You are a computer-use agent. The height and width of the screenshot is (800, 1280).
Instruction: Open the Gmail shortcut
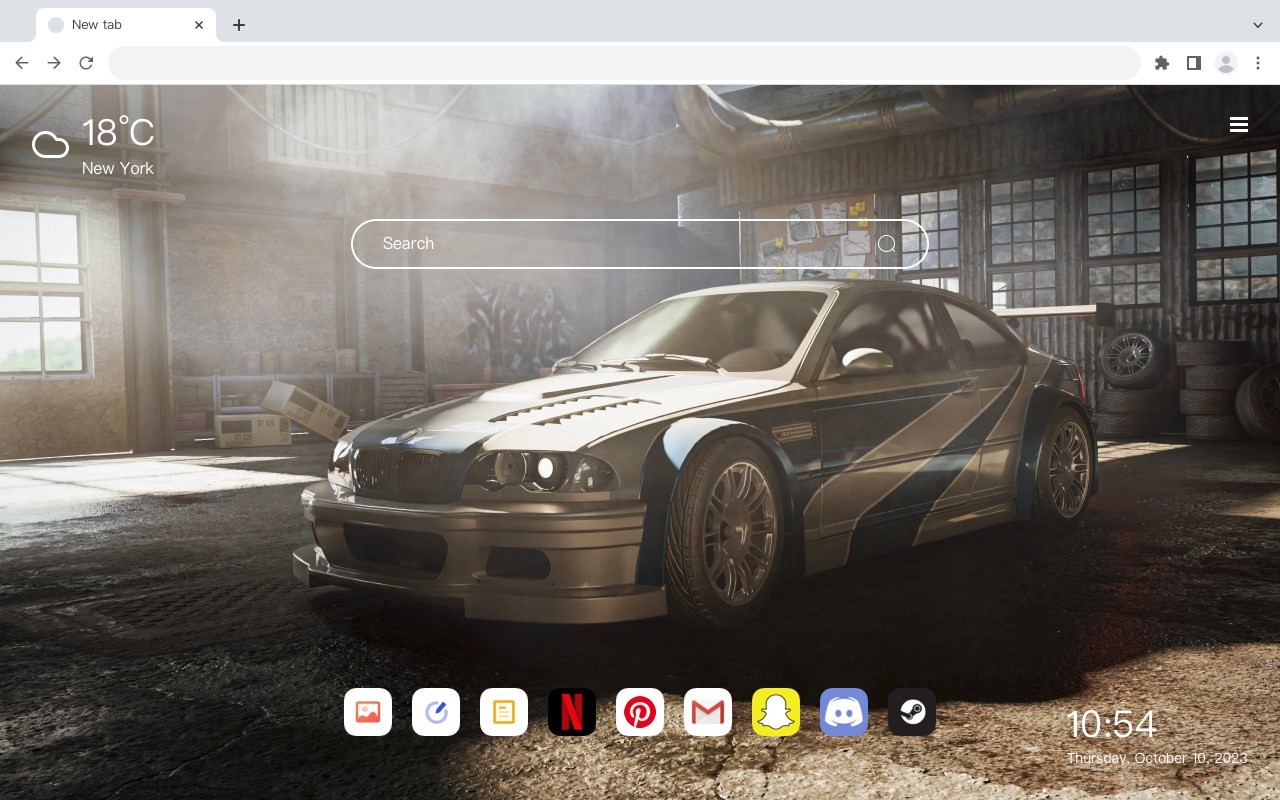point(708,712)
